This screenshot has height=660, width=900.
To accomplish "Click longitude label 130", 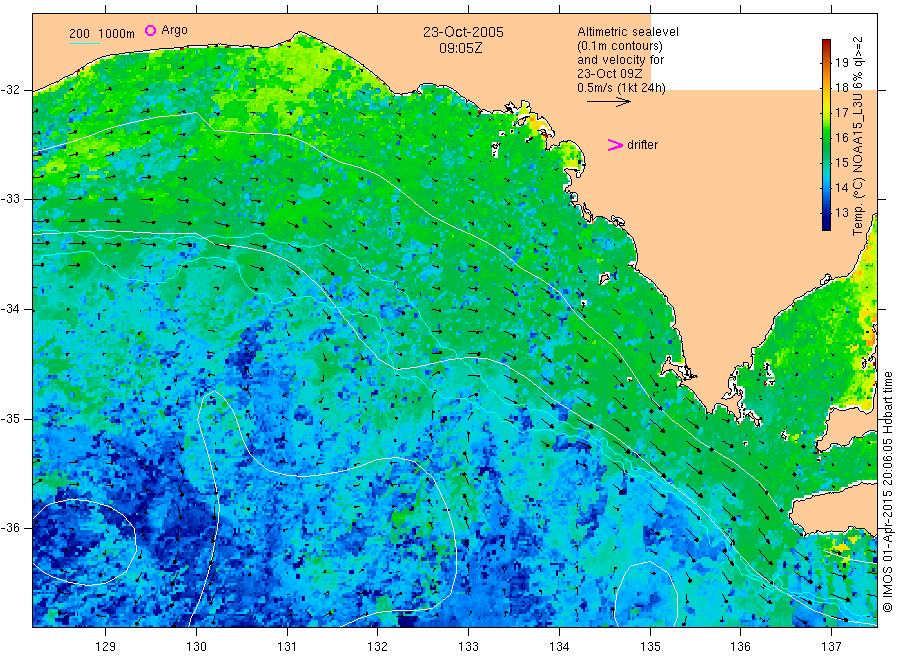I will pos(196,647).
